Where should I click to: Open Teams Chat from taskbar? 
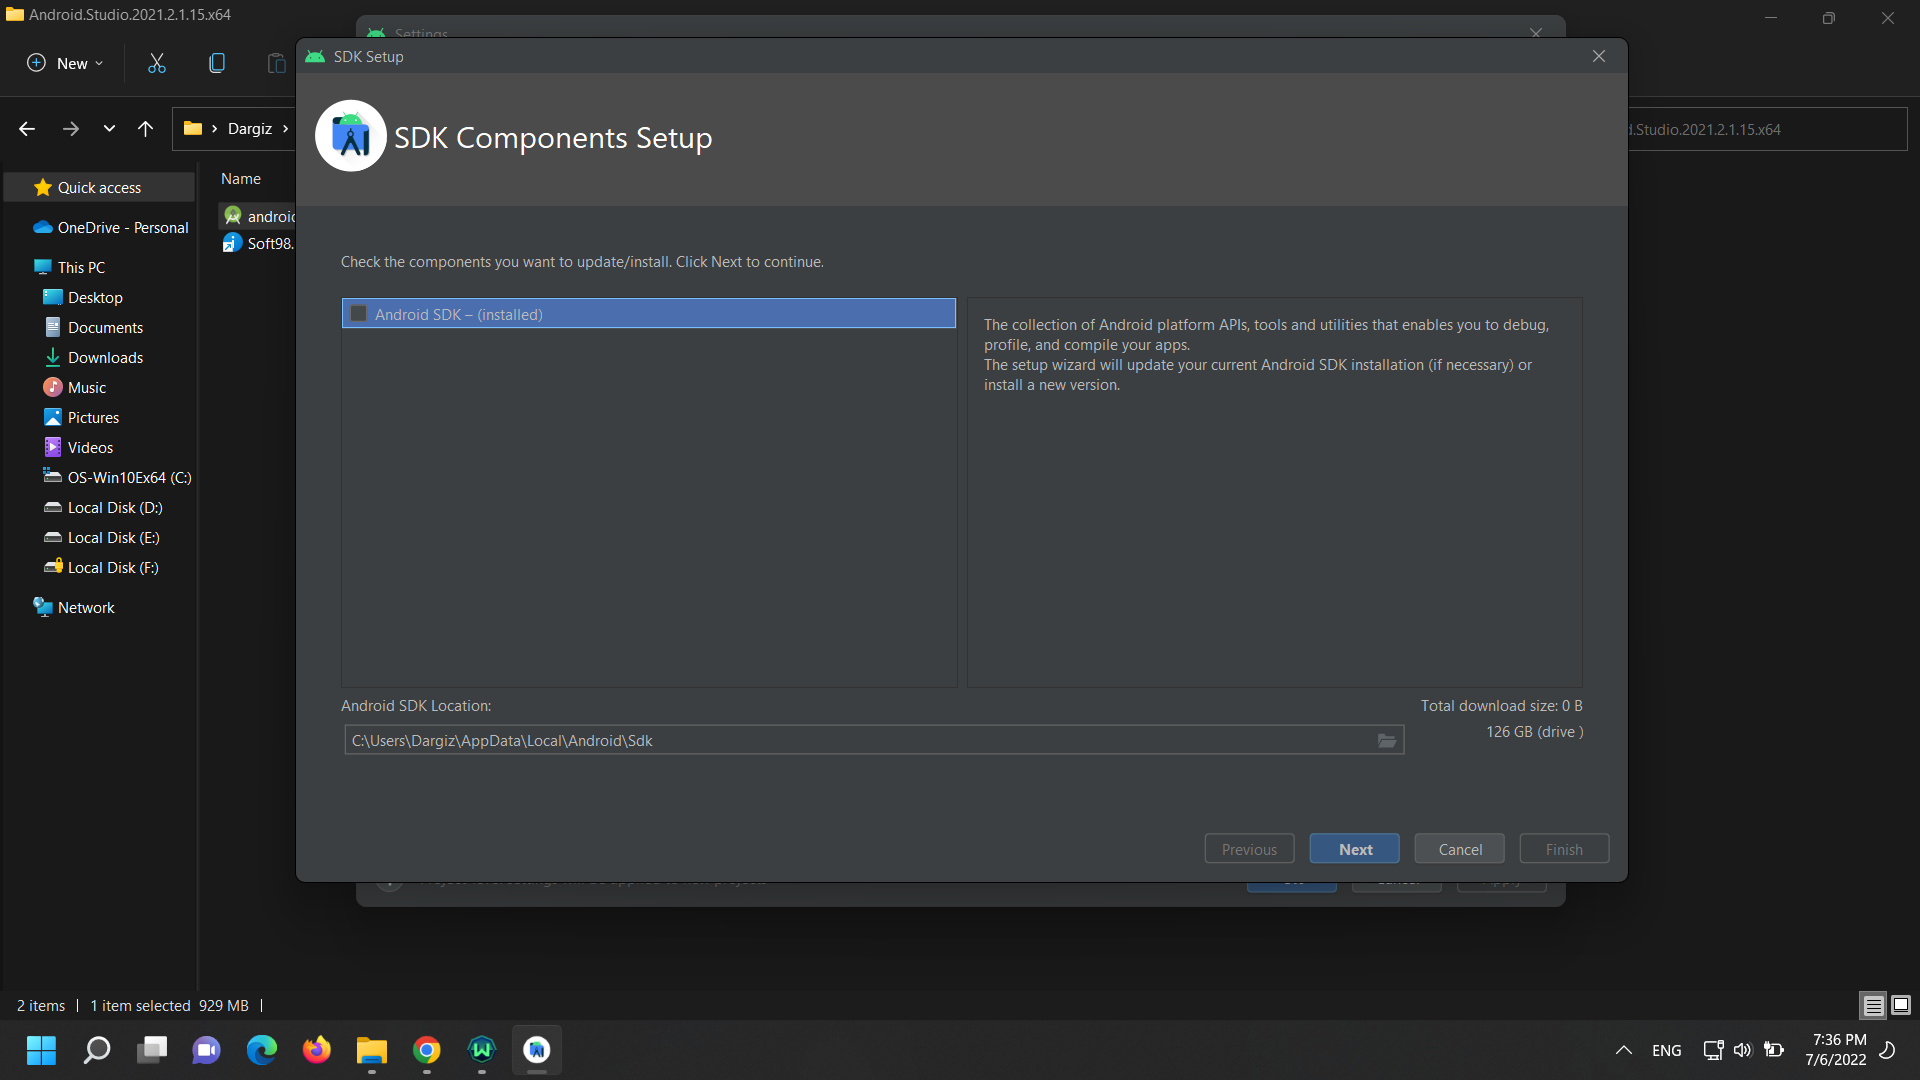tap(207, 1050)
